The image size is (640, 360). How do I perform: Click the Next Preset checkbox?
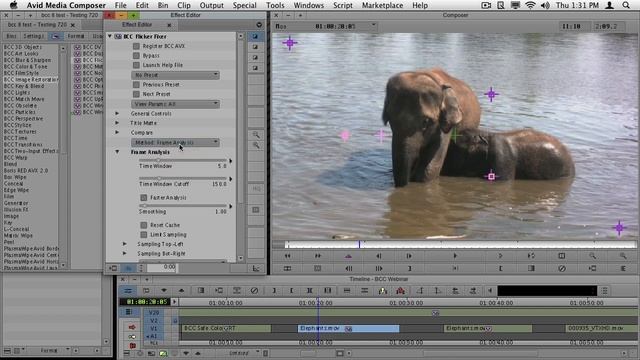click(136, 94)
